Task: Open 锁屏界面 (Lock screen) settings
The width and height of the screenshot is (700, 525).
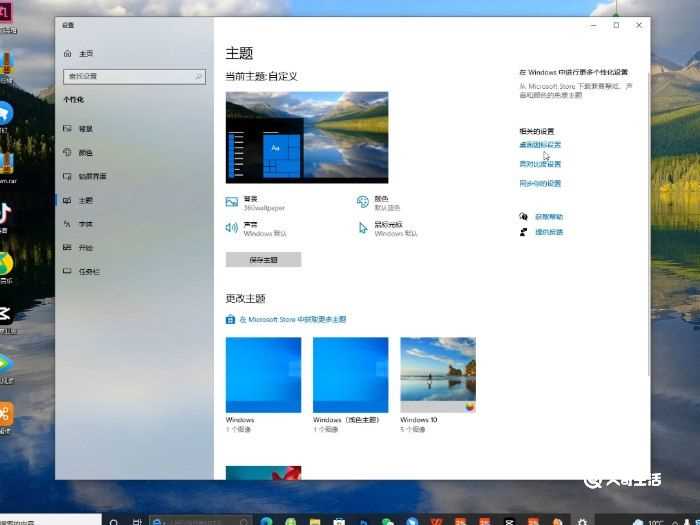Action: coord(92,177)
